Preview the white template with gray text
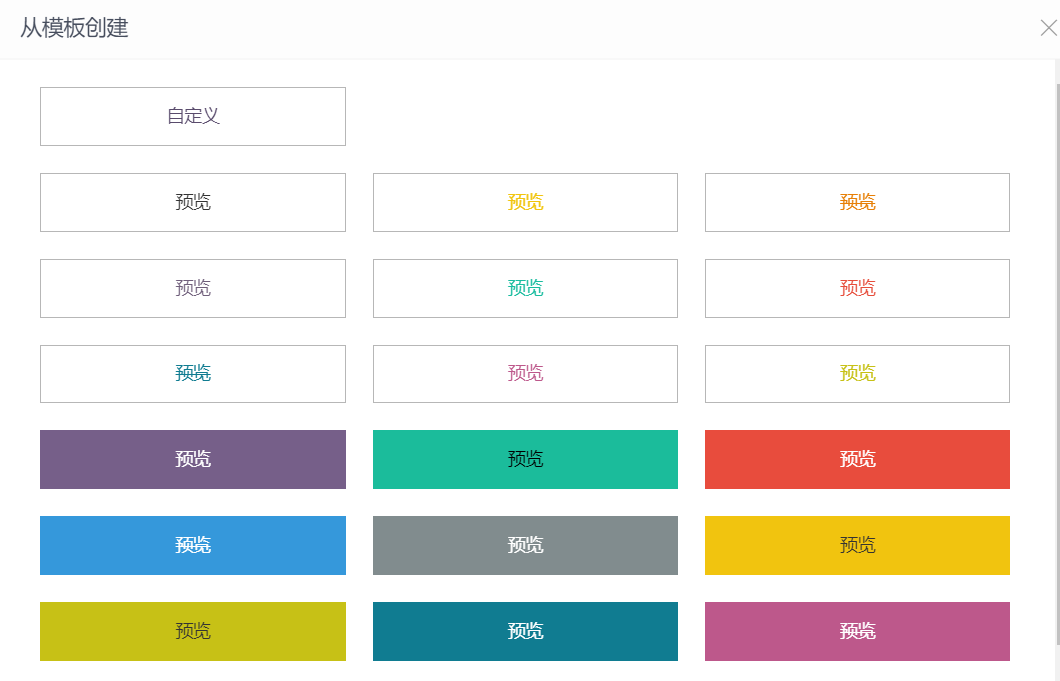Screen dimensions: 1060x681 pos(193,288)
